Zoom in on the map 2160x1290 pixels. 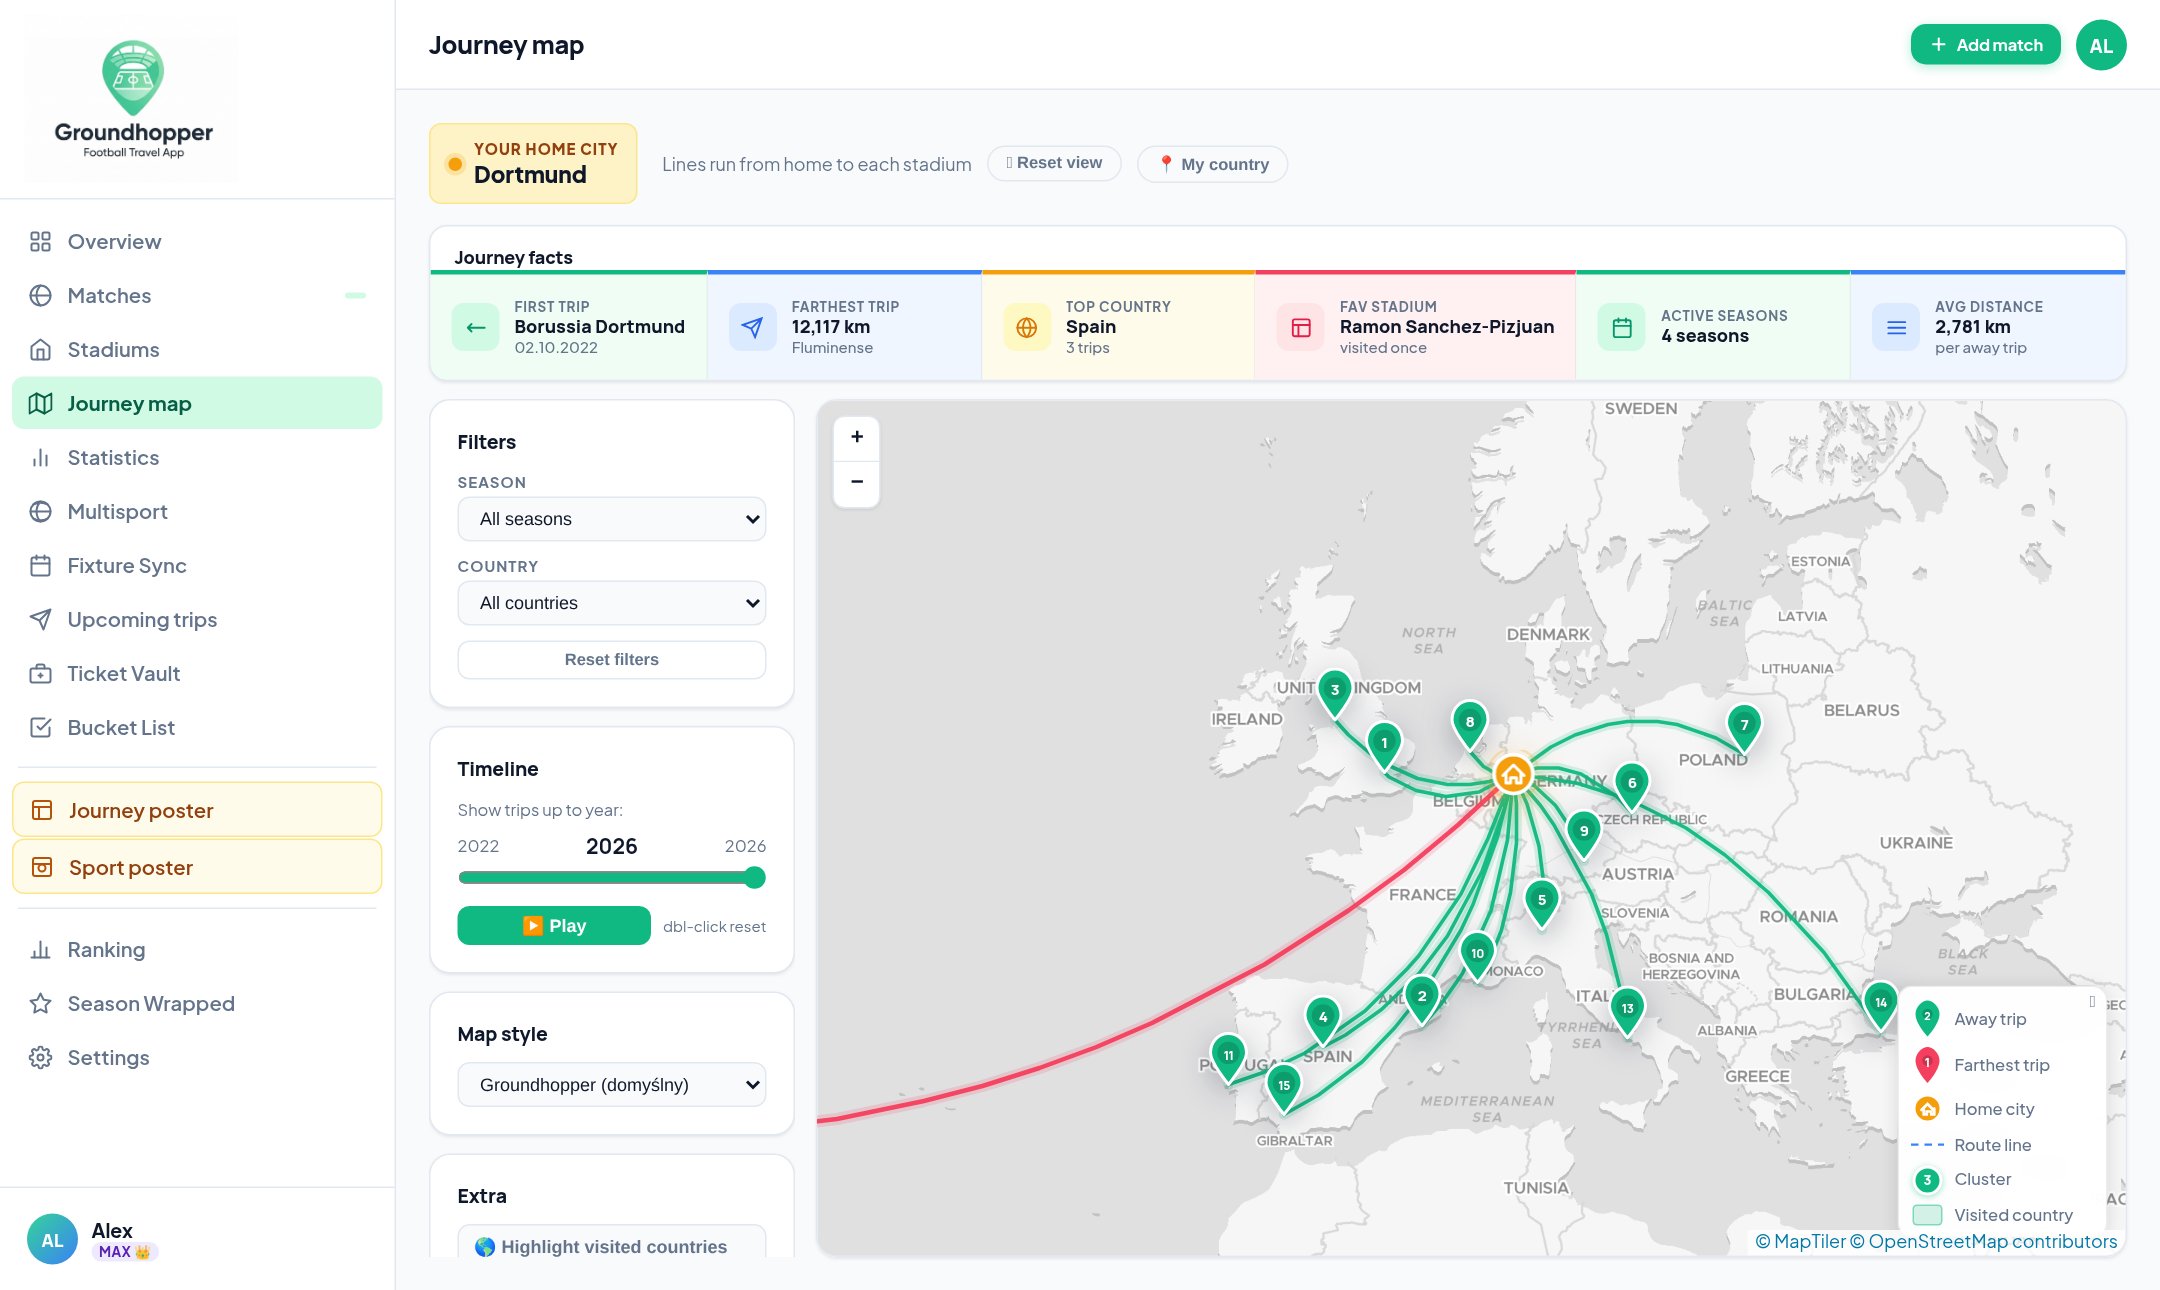tap(857, 438)
